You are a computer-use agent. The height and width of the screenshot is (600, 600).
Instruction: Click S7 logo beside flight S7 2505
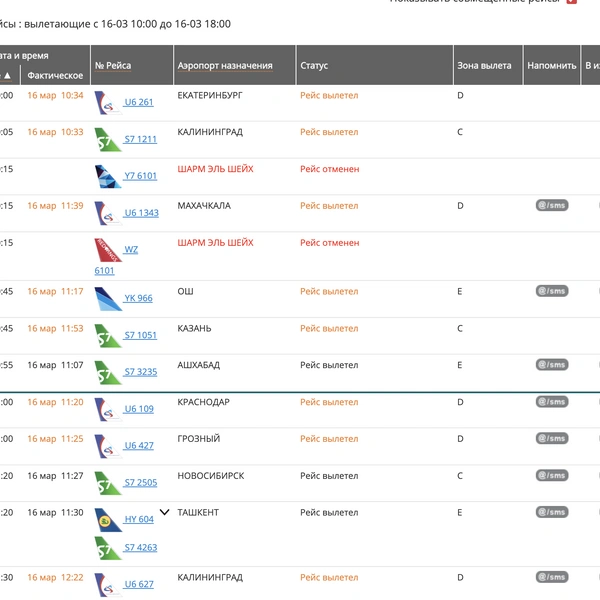108,483
